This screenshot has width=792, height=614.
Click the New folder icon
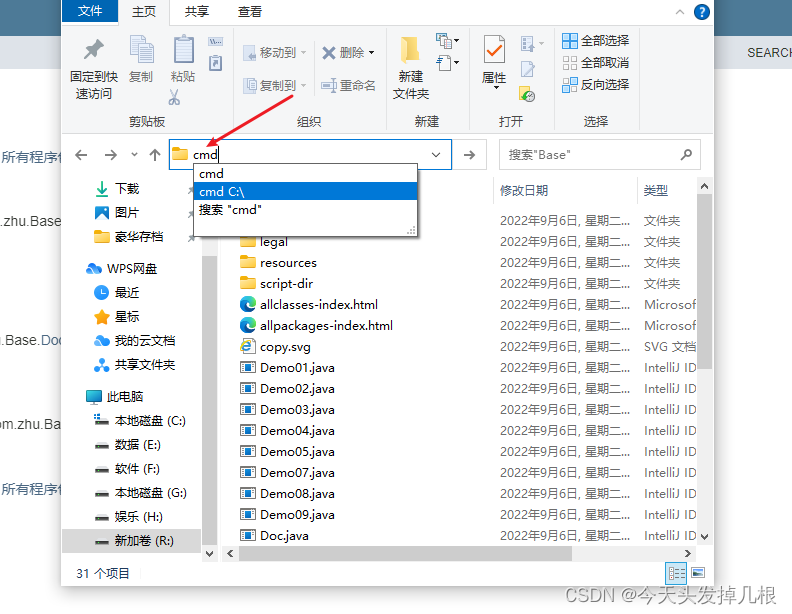point(410,50)
